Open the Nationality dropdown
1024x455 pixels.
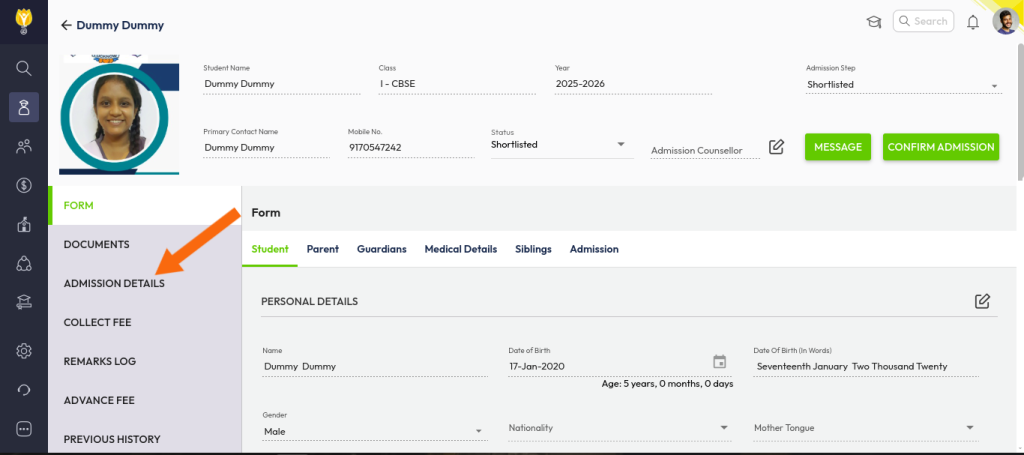(x=724, y=428)
